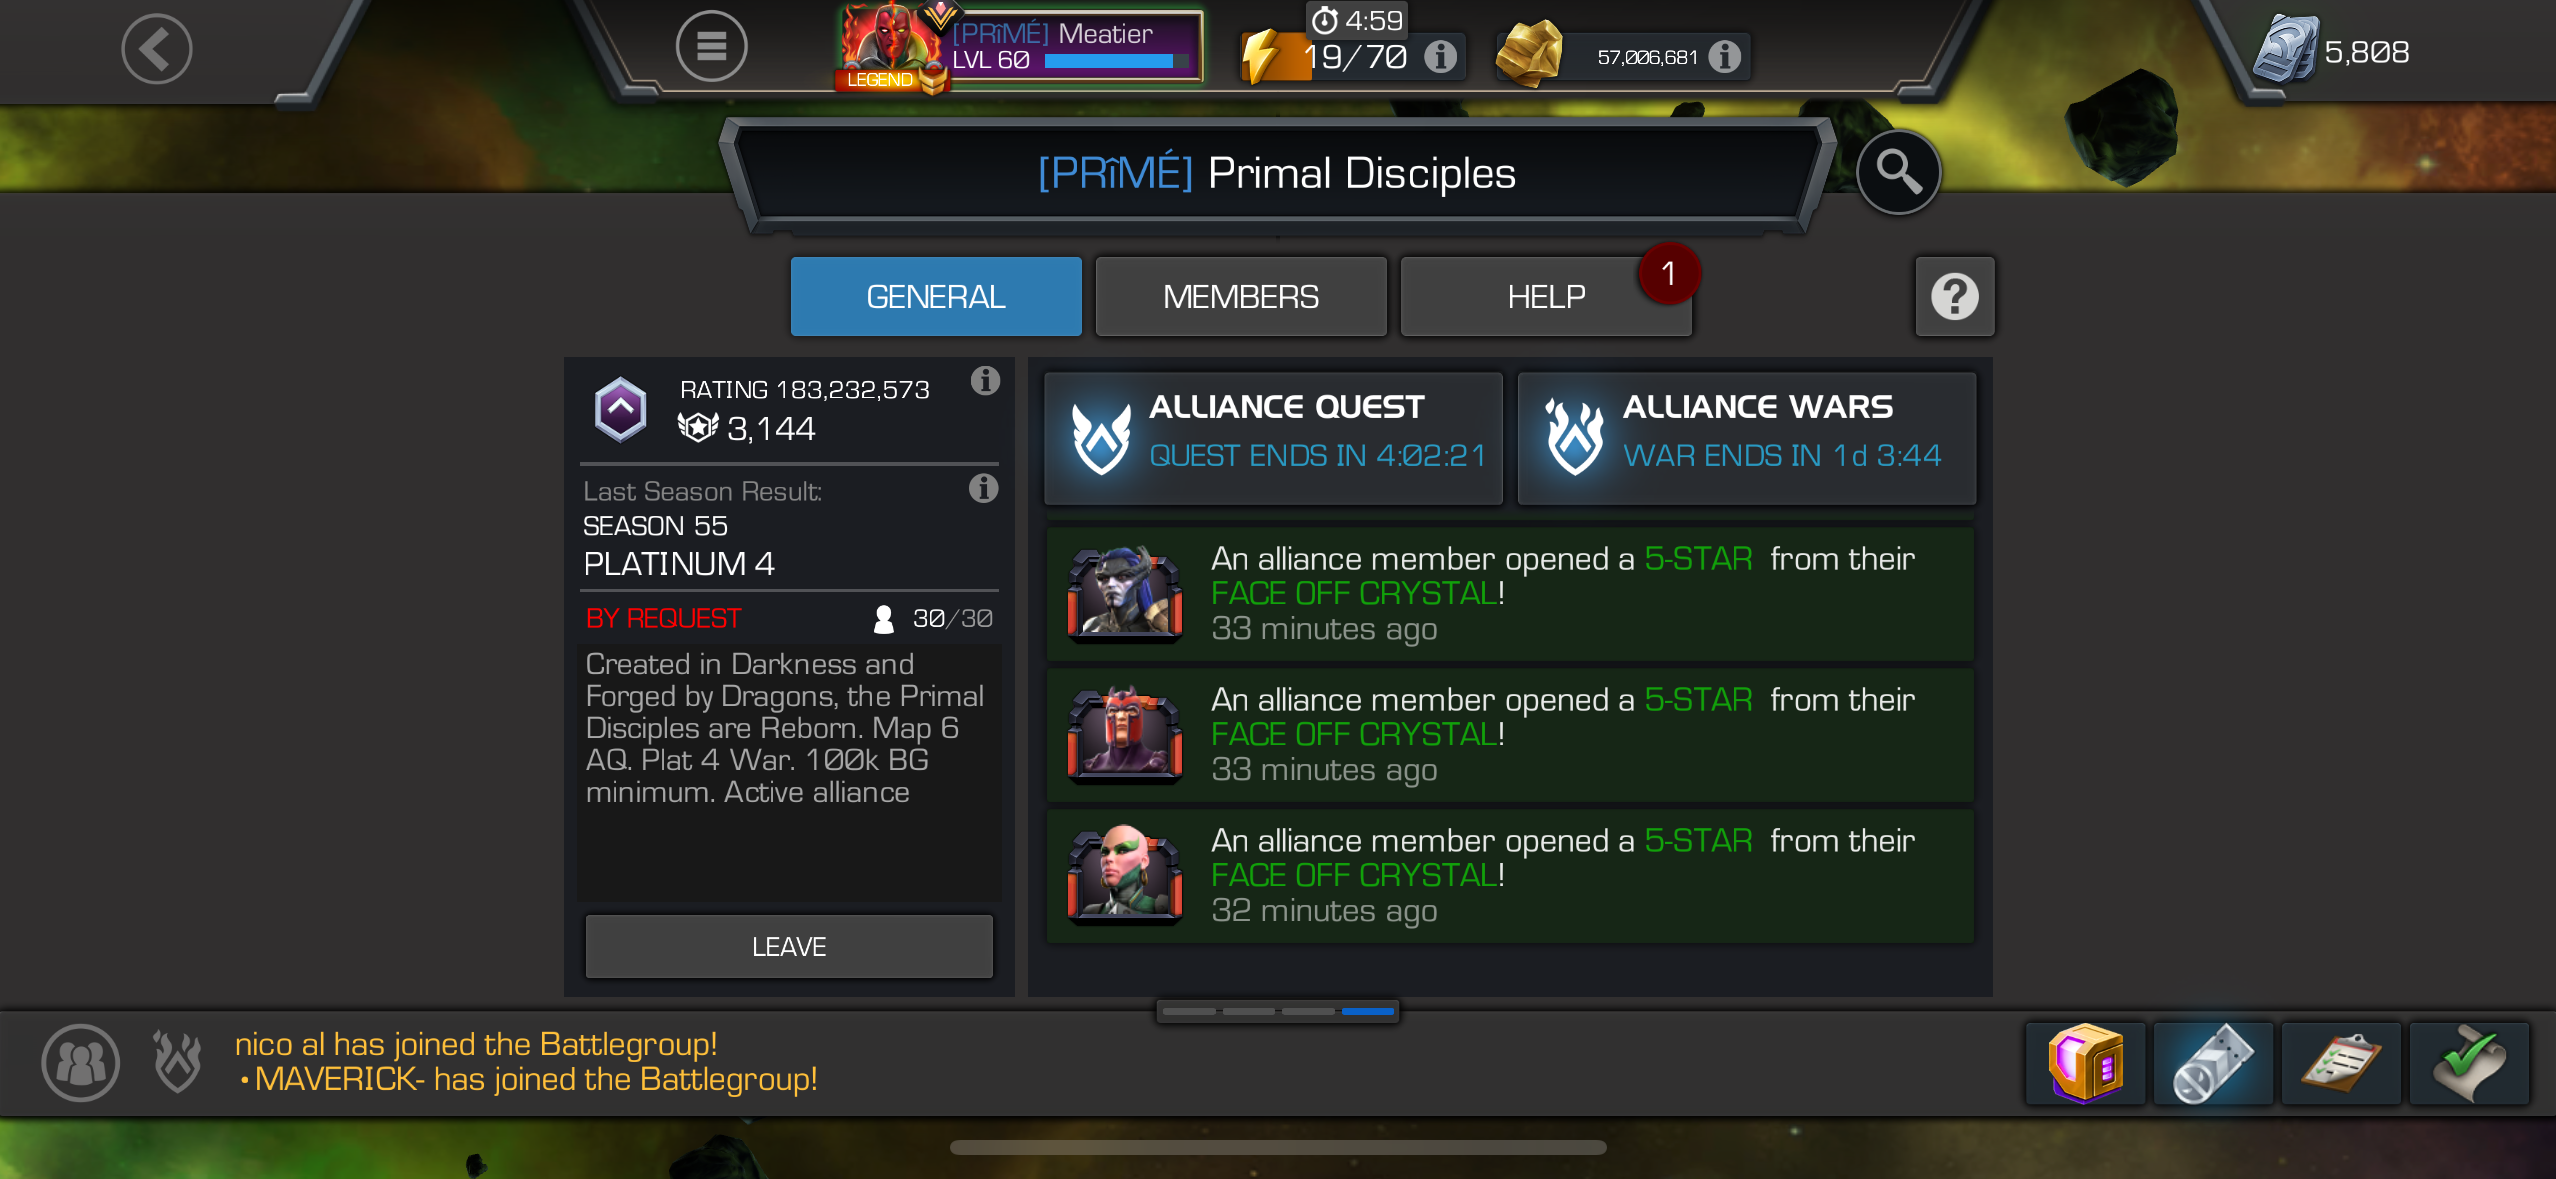Tap the back arrow icon
This screenshot has height=1179, width=2556.
tap(157, 48)
